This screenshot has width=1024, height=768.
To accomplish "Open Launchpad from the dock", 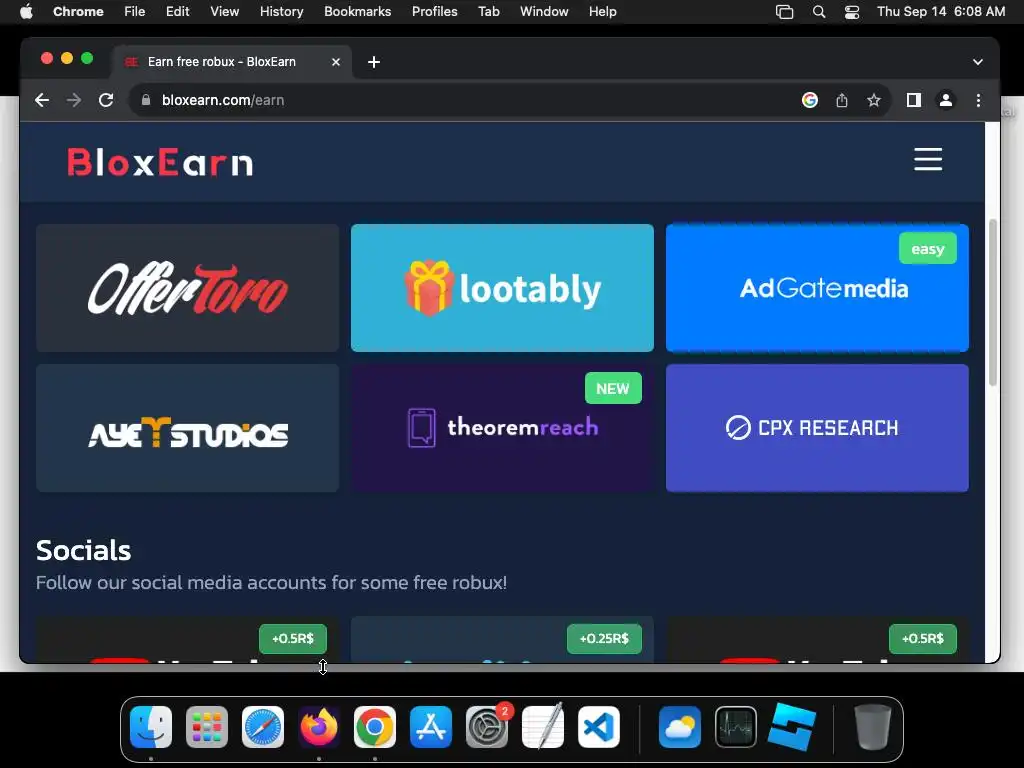I will tap(207, 727).
